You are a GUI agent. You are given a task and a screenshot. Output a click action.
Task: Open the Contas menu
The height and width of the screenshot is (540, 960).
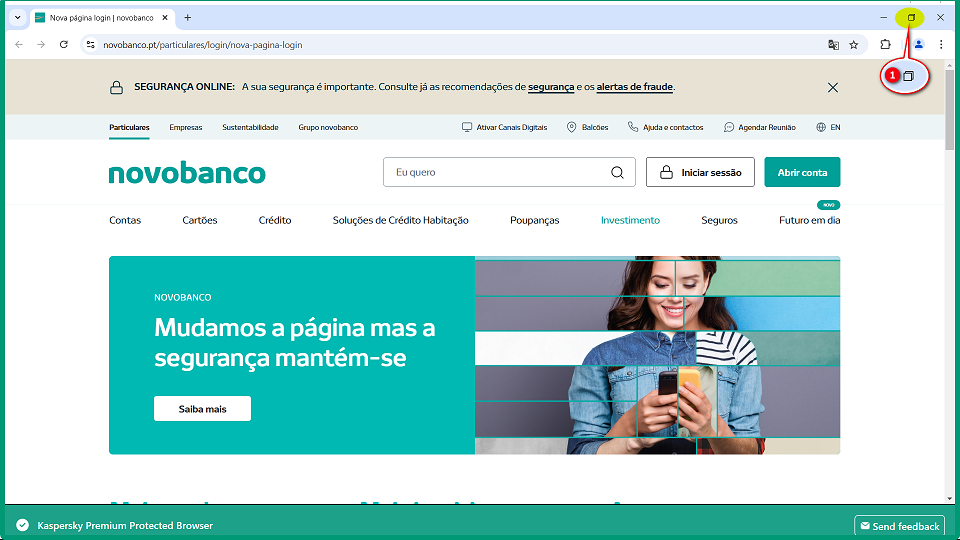125,220
